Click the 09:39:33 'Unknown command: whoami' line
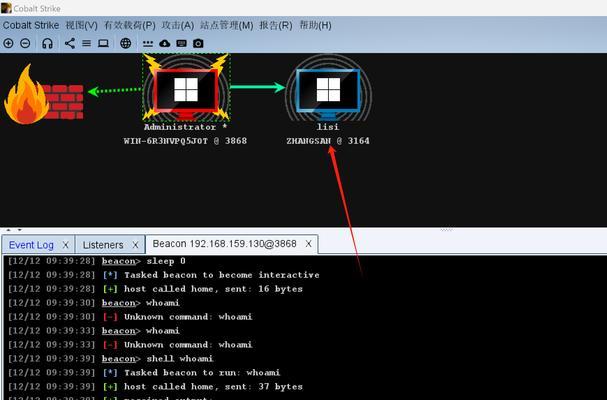This screenshot has width=607, height=400. 130,345
